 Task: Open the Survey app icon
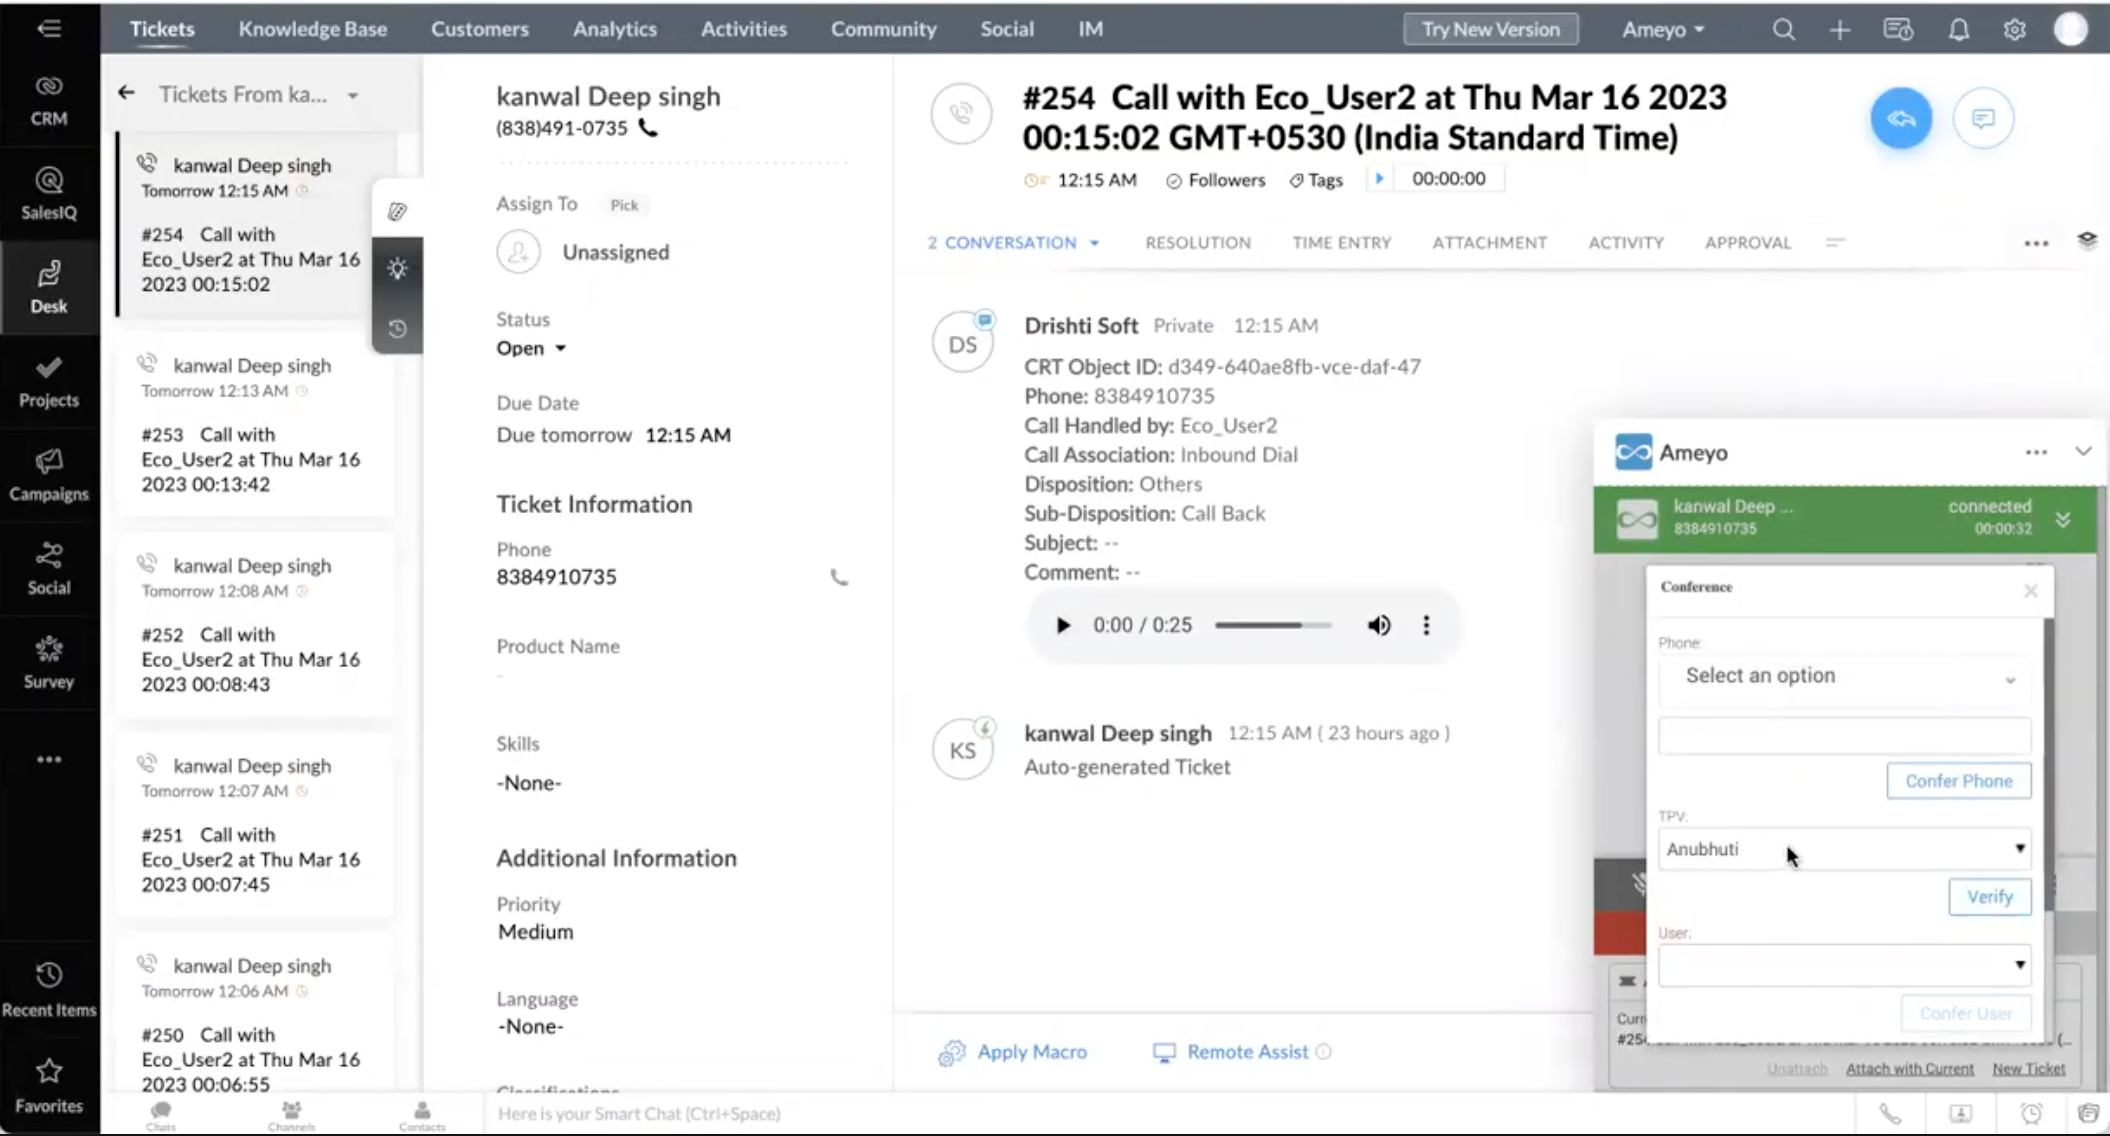coord(48,663)
